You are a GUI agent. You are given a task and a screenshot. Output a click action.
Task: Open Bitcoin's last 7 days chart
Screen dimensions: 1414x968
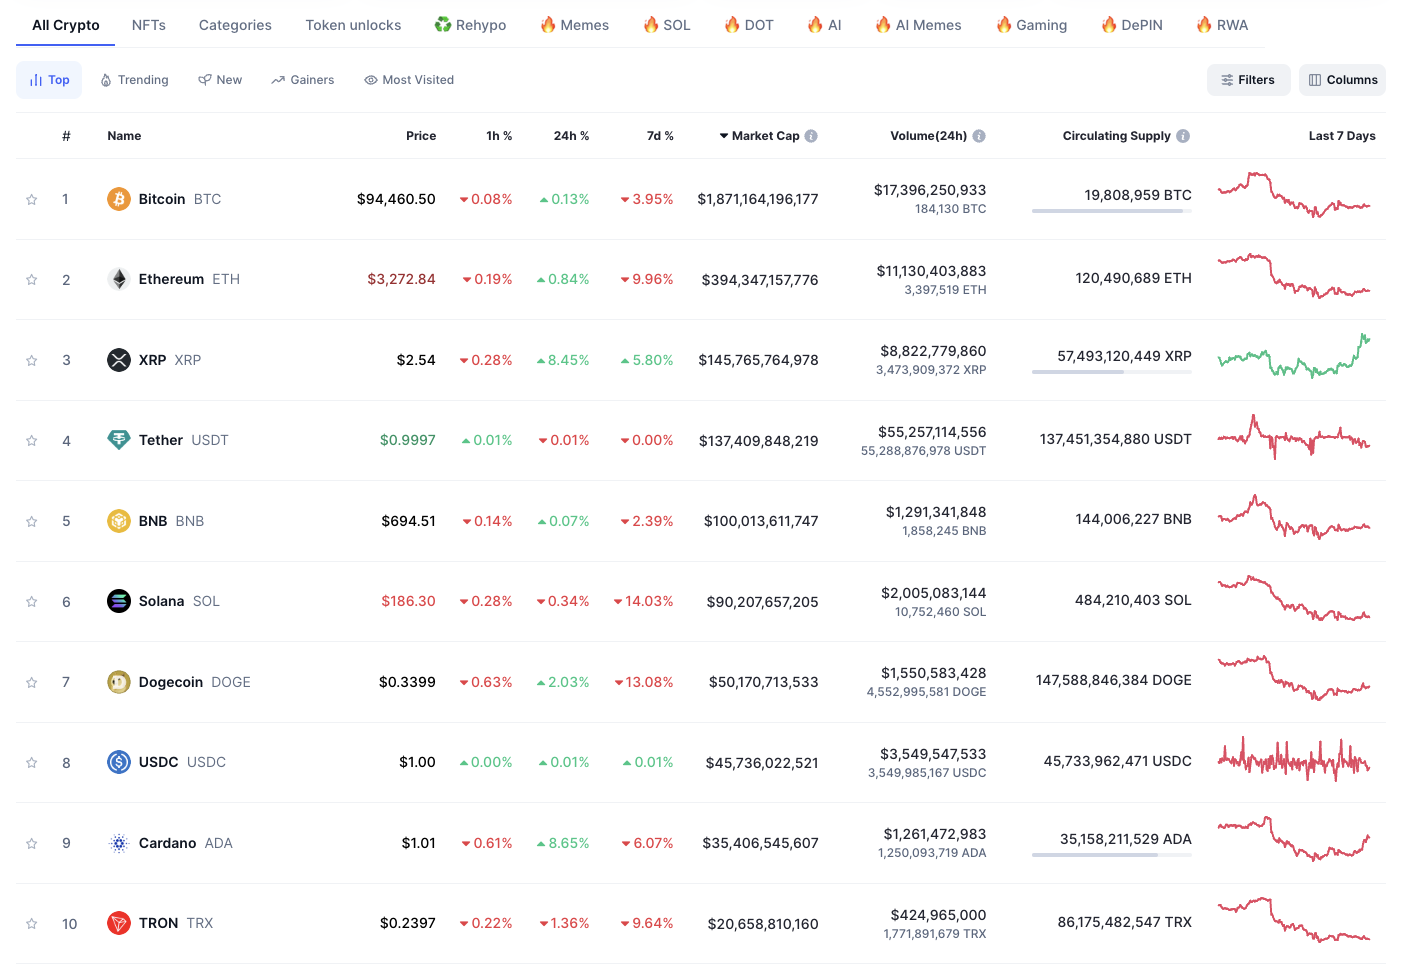click(x=1294, y=195)
